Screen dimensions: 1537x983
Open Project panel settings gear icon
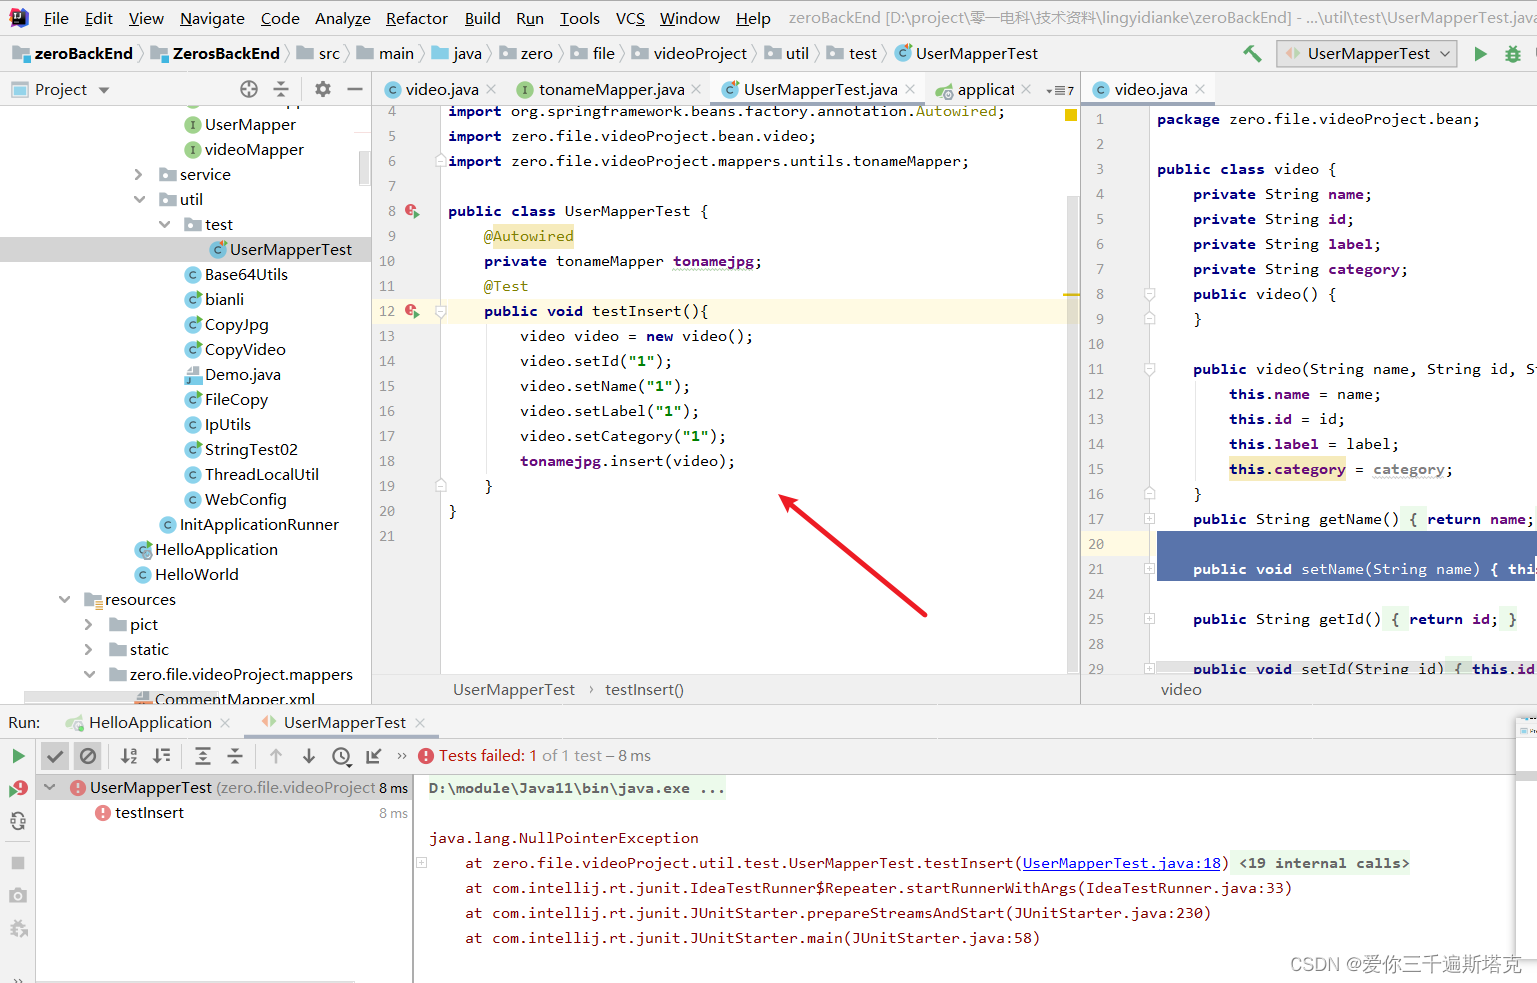(x=322, y=88)
